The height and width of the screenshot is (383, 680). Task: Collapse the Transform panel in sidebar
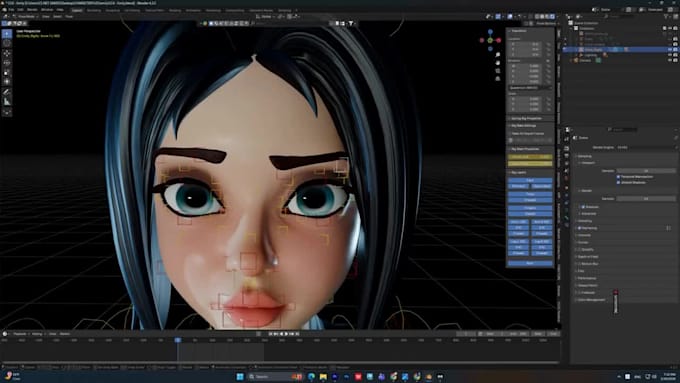coord(518,31)
